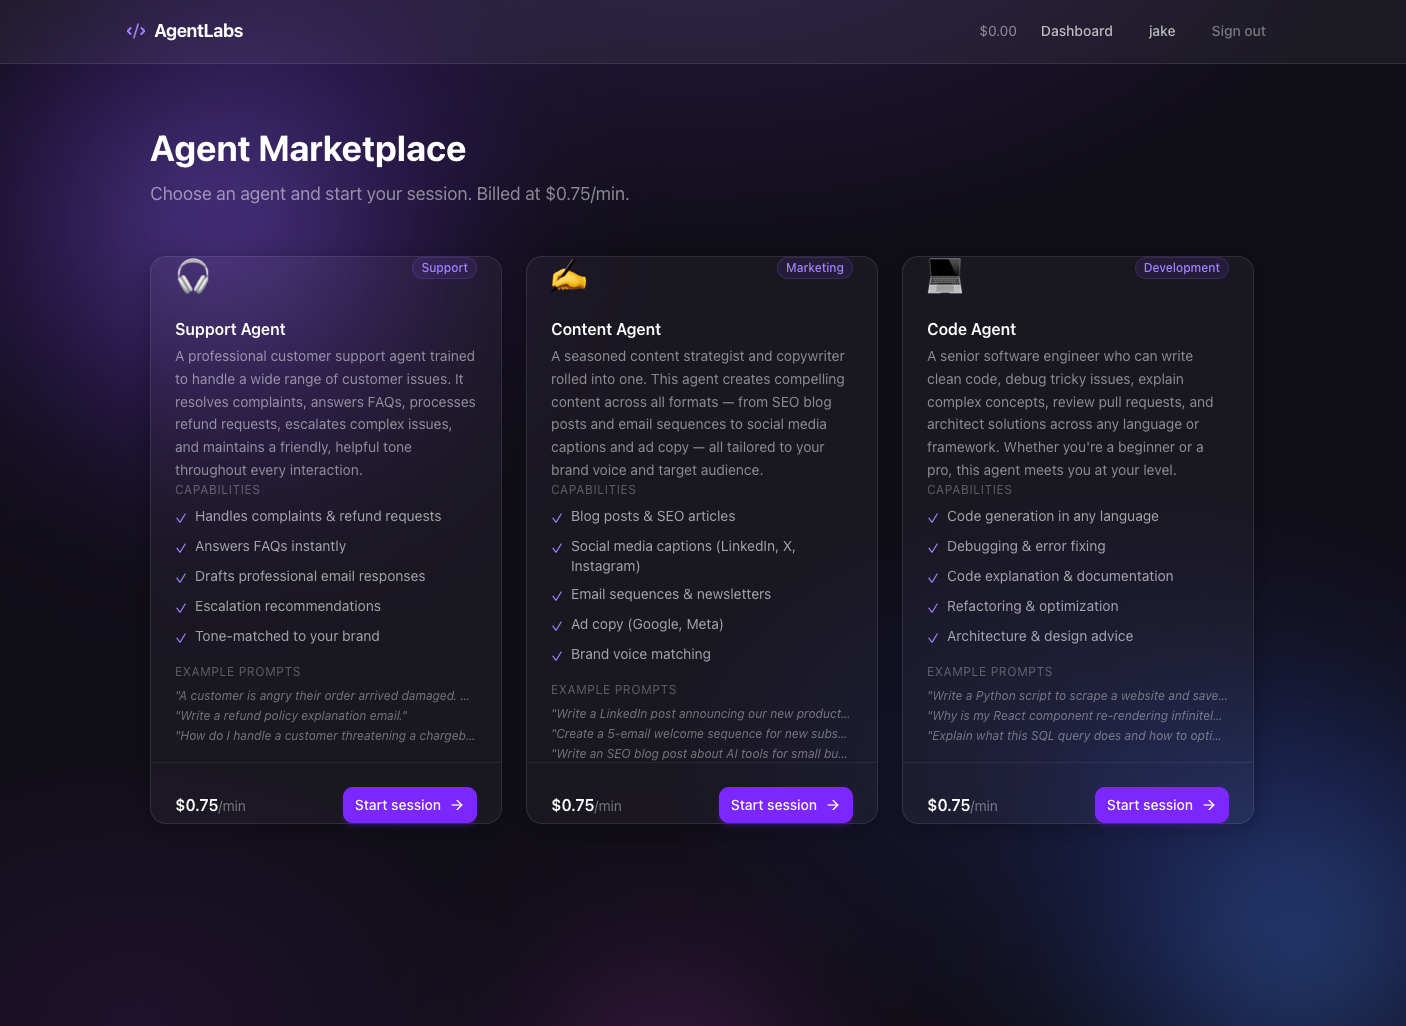Click the checkmark beside Ad copy (Google, Meta)
The image size is (1406, 1026).
[x=557, y=626]
